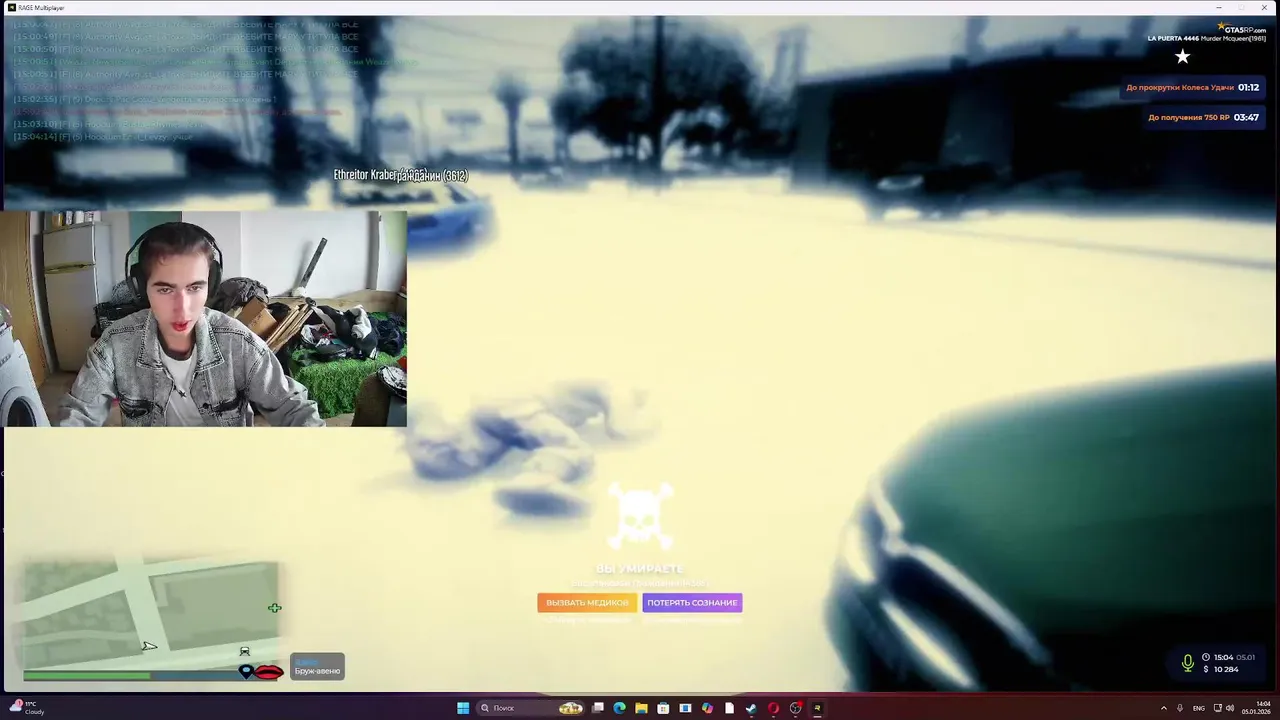Open the system tray volume icon
Viewport: 1280px width, 720px height.
coord(1230,708)
